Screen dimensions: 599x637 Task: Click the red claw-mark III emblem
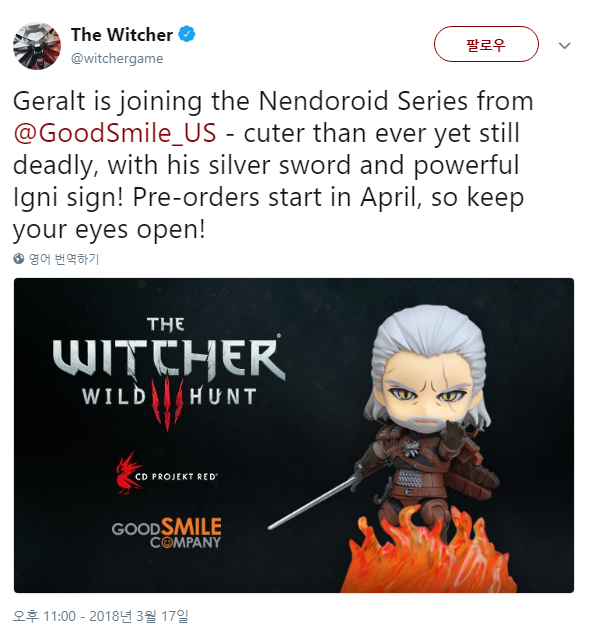(167, 404)
